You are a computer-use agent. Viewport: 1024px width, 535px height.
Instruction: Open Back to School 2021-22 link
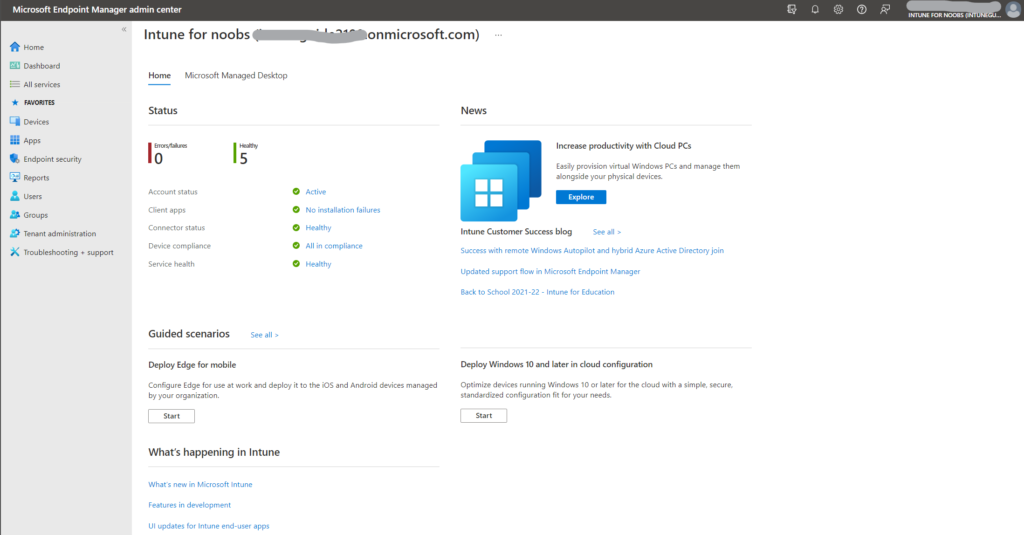coord(537,292)
